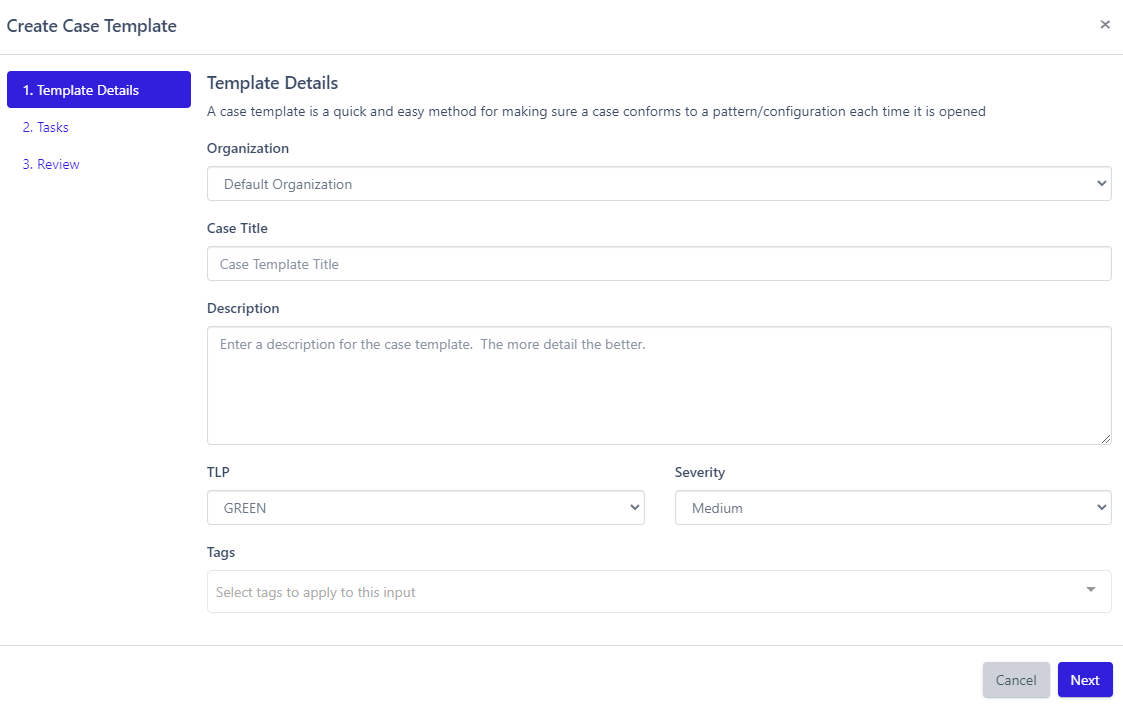Expand the Tags dropdown arrow
Image resolution: width=1123 pixels, height=707 pixels.
point(1091,590)
